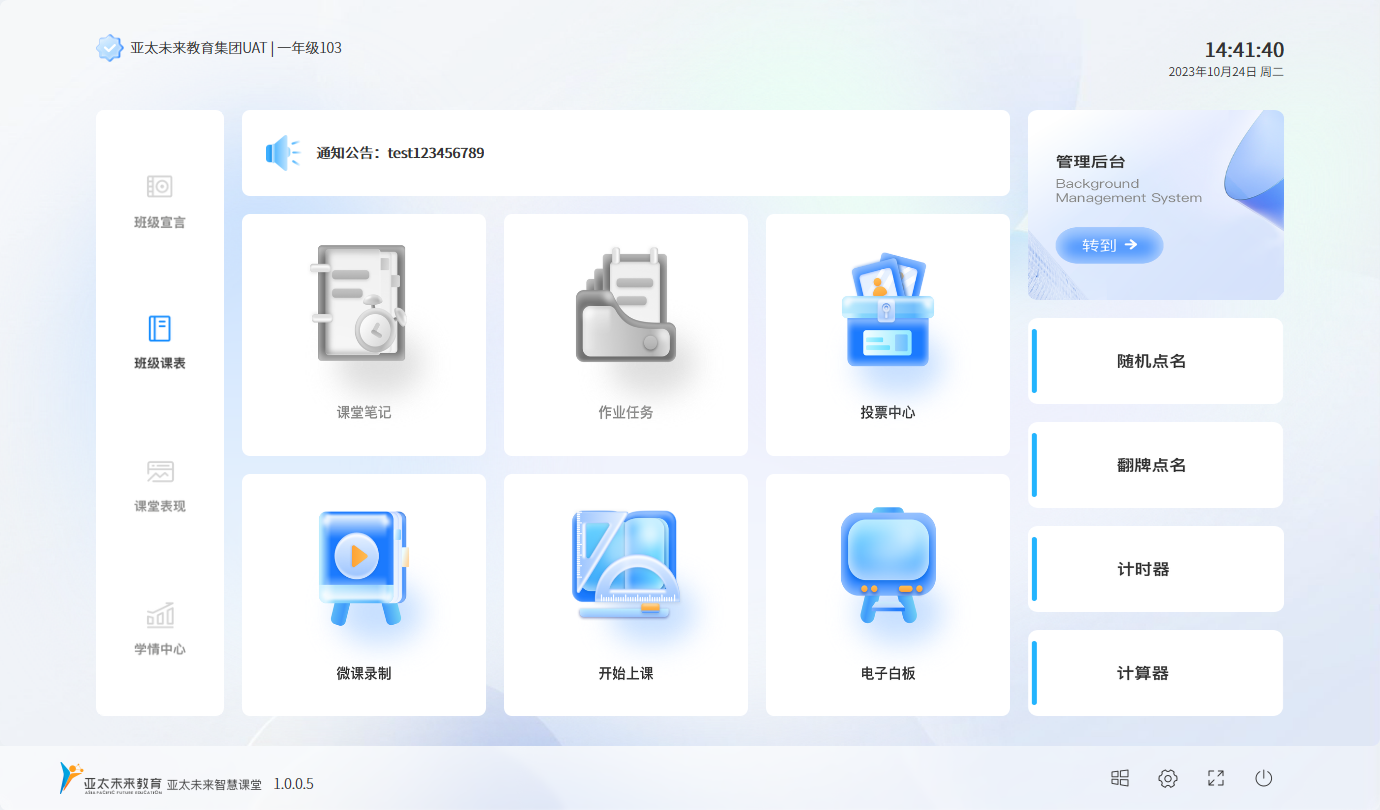1380x810 pixels.
Task: Click the 14:41:40 clock
Action: [1244, 50]
